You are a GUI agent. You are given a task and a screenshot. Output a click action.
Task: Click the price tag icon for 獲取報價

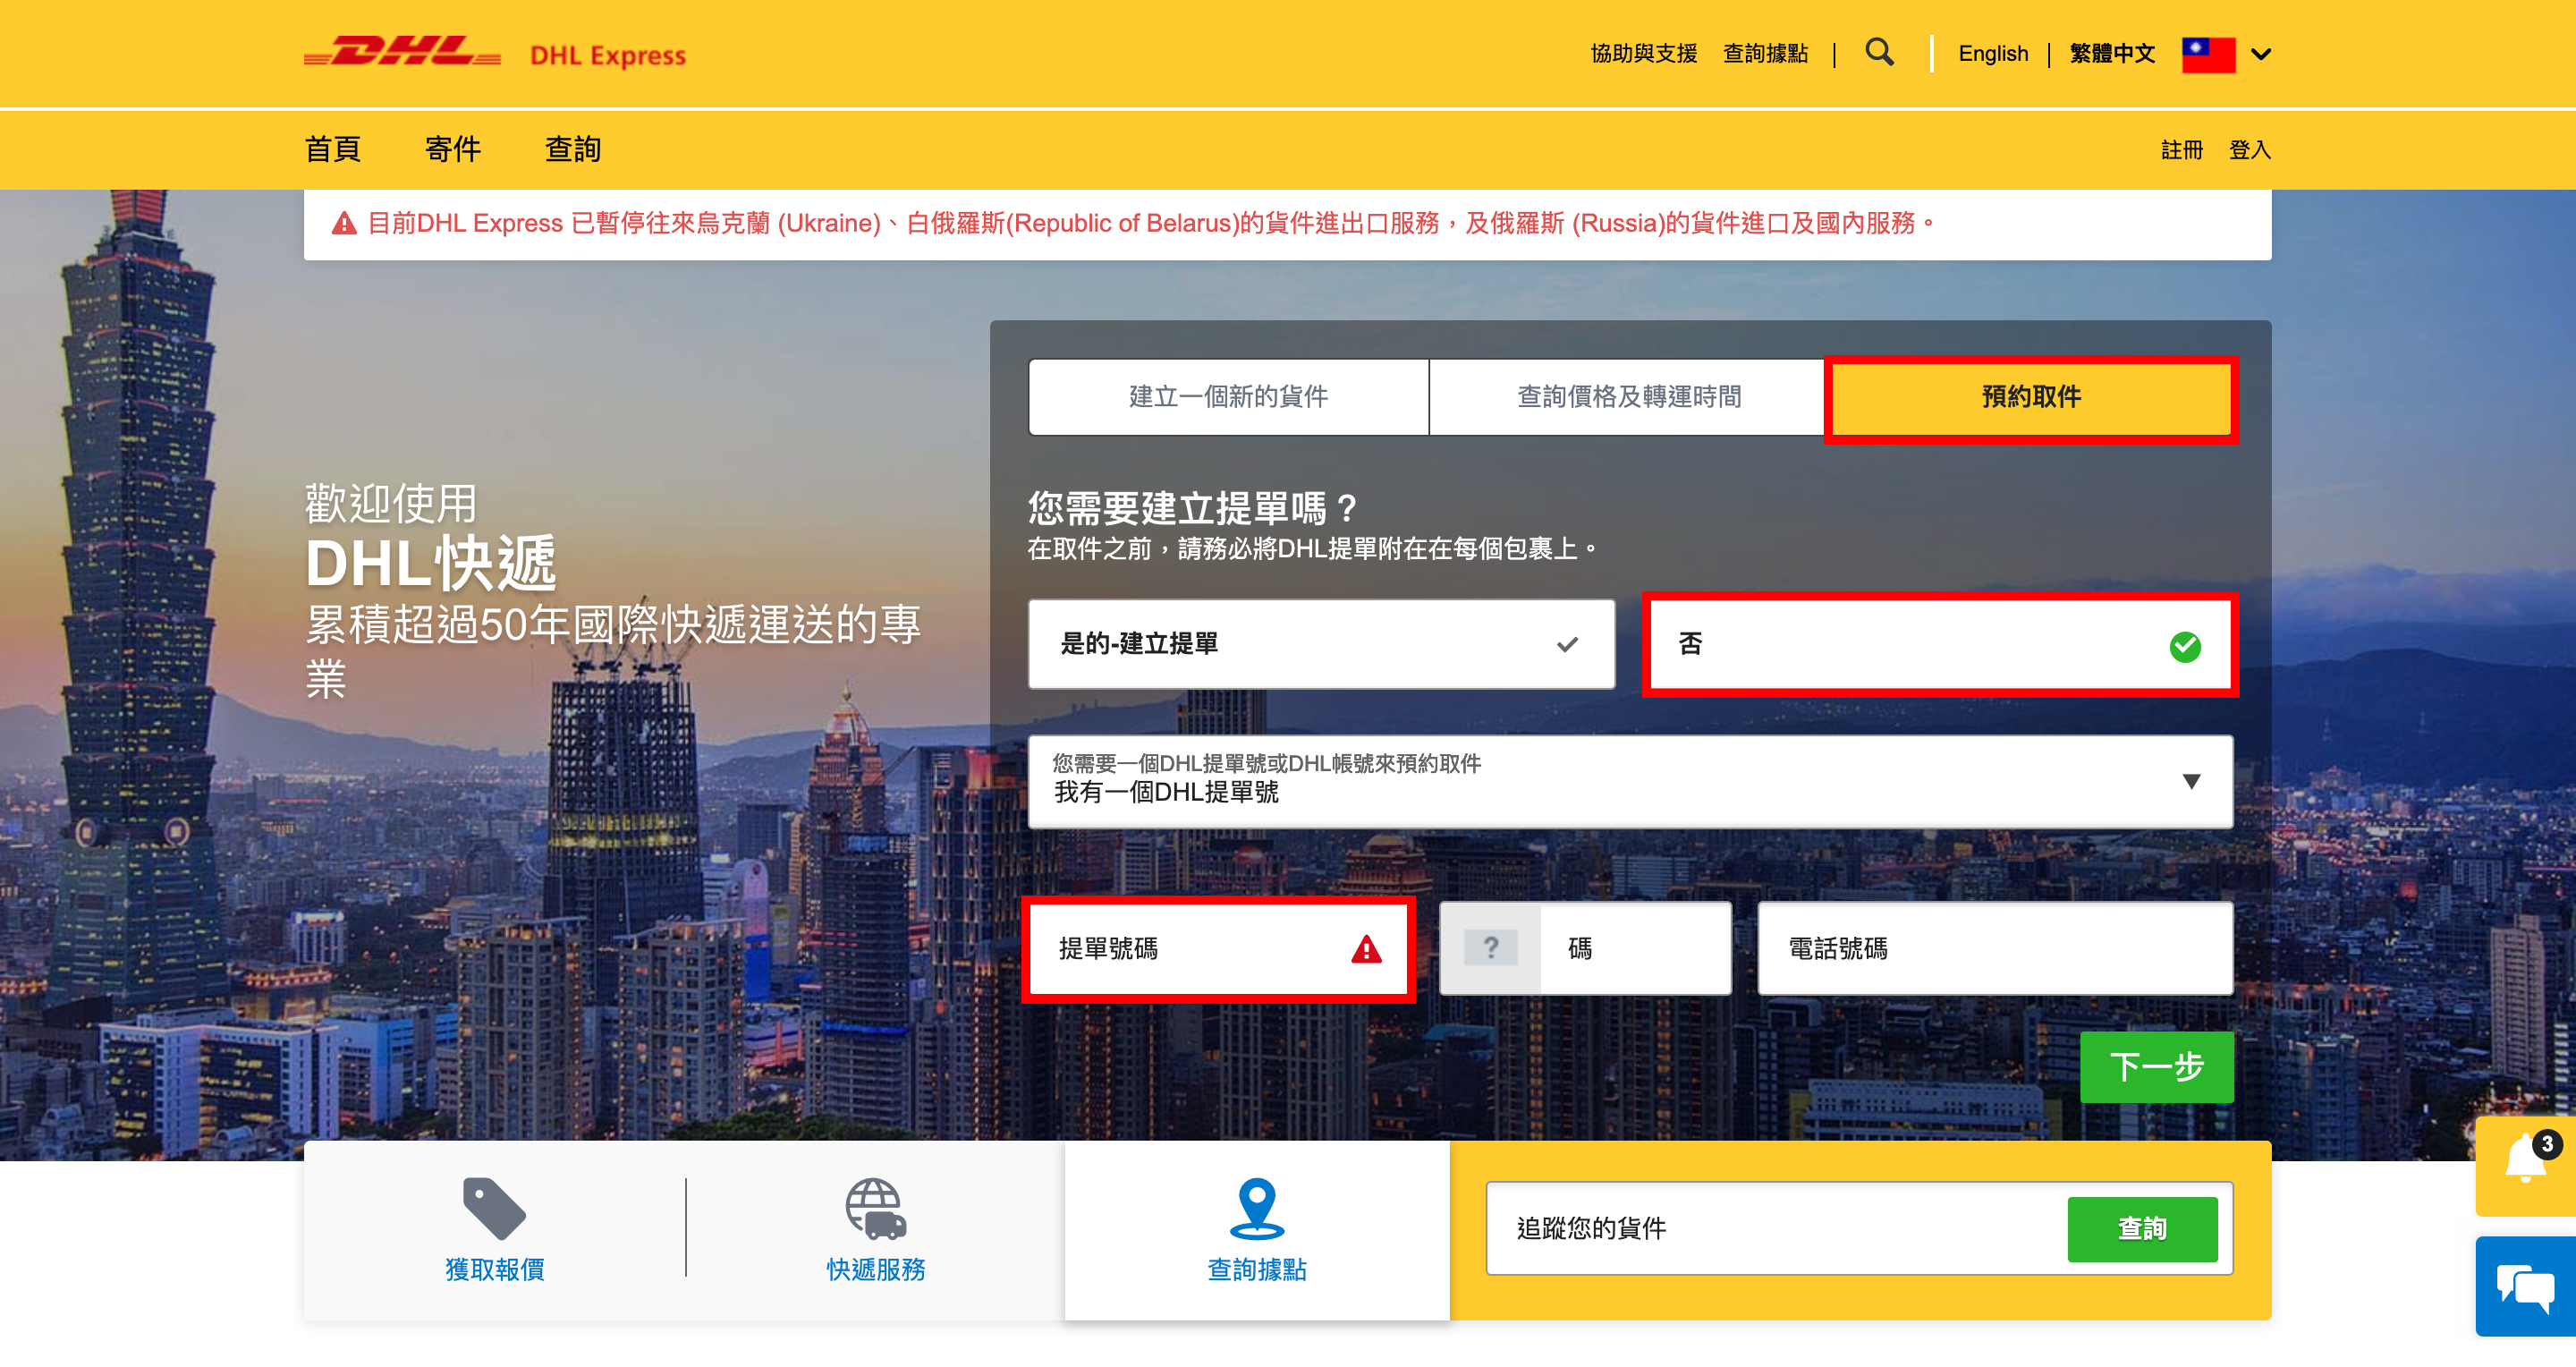point(494,1207)
